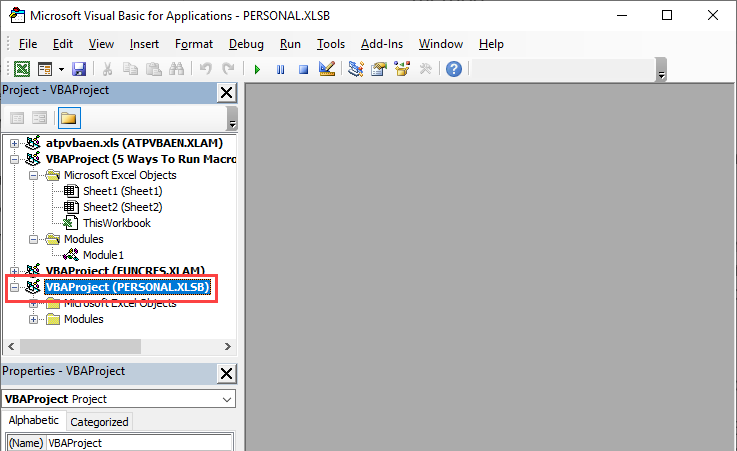Click the Insert UserForm toolbar icon

coord(45,69)
